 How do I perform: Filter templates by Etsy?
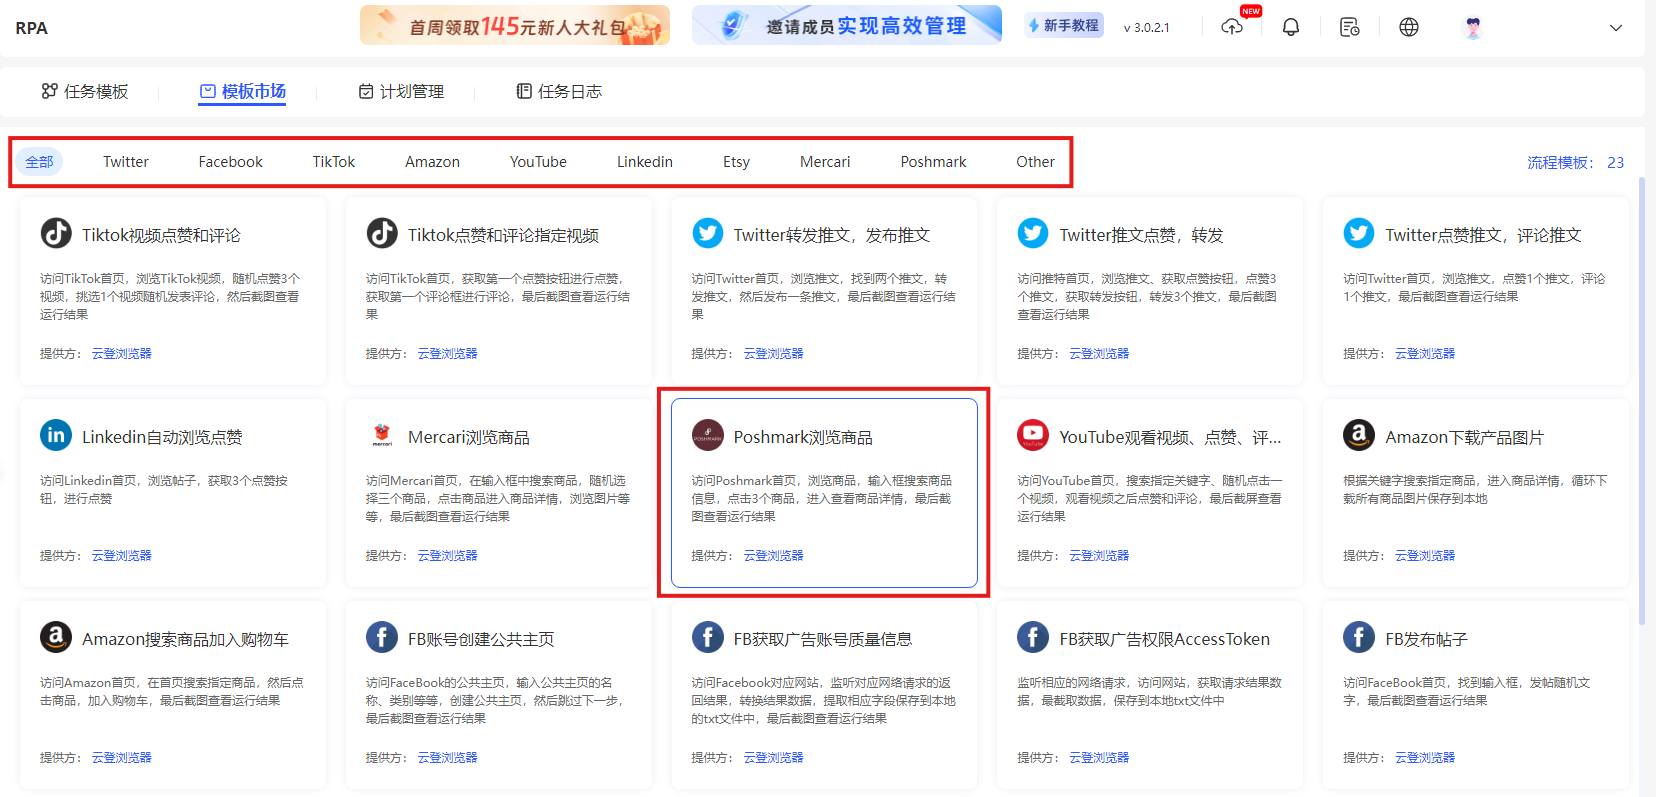[736, 162]
